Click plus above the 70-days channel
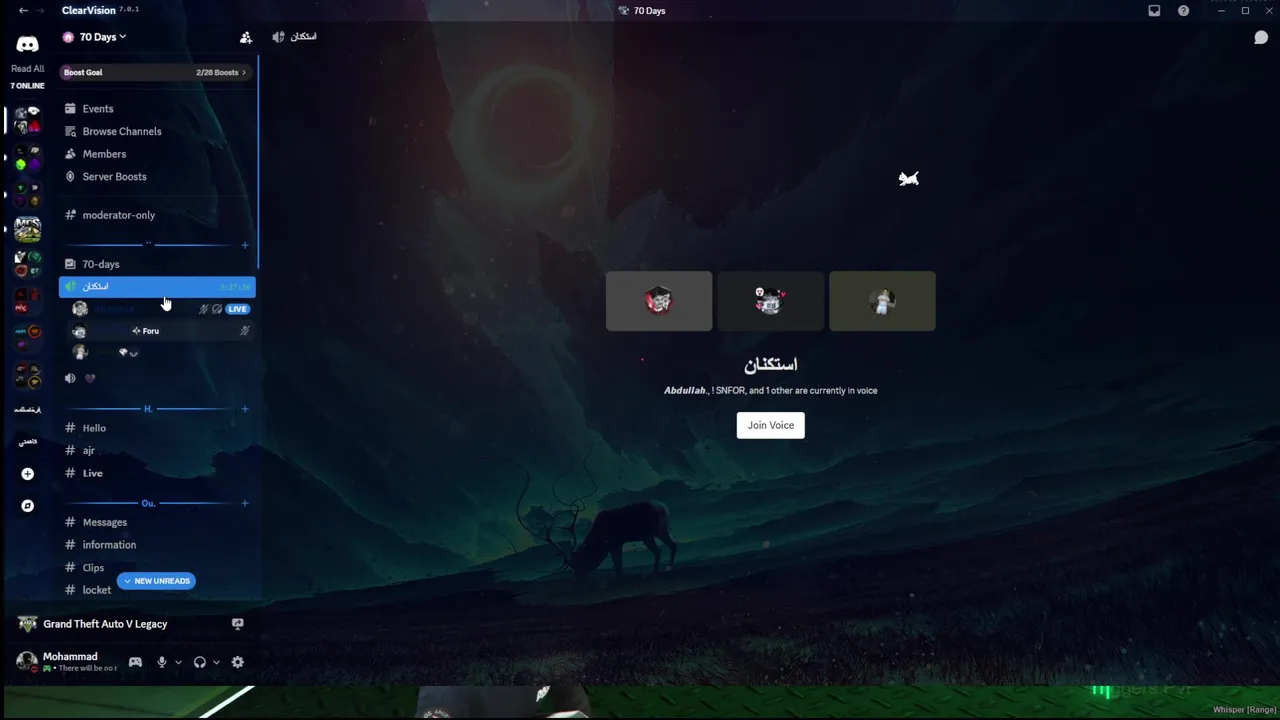1280x720 pixels. [x=245, y=245]
